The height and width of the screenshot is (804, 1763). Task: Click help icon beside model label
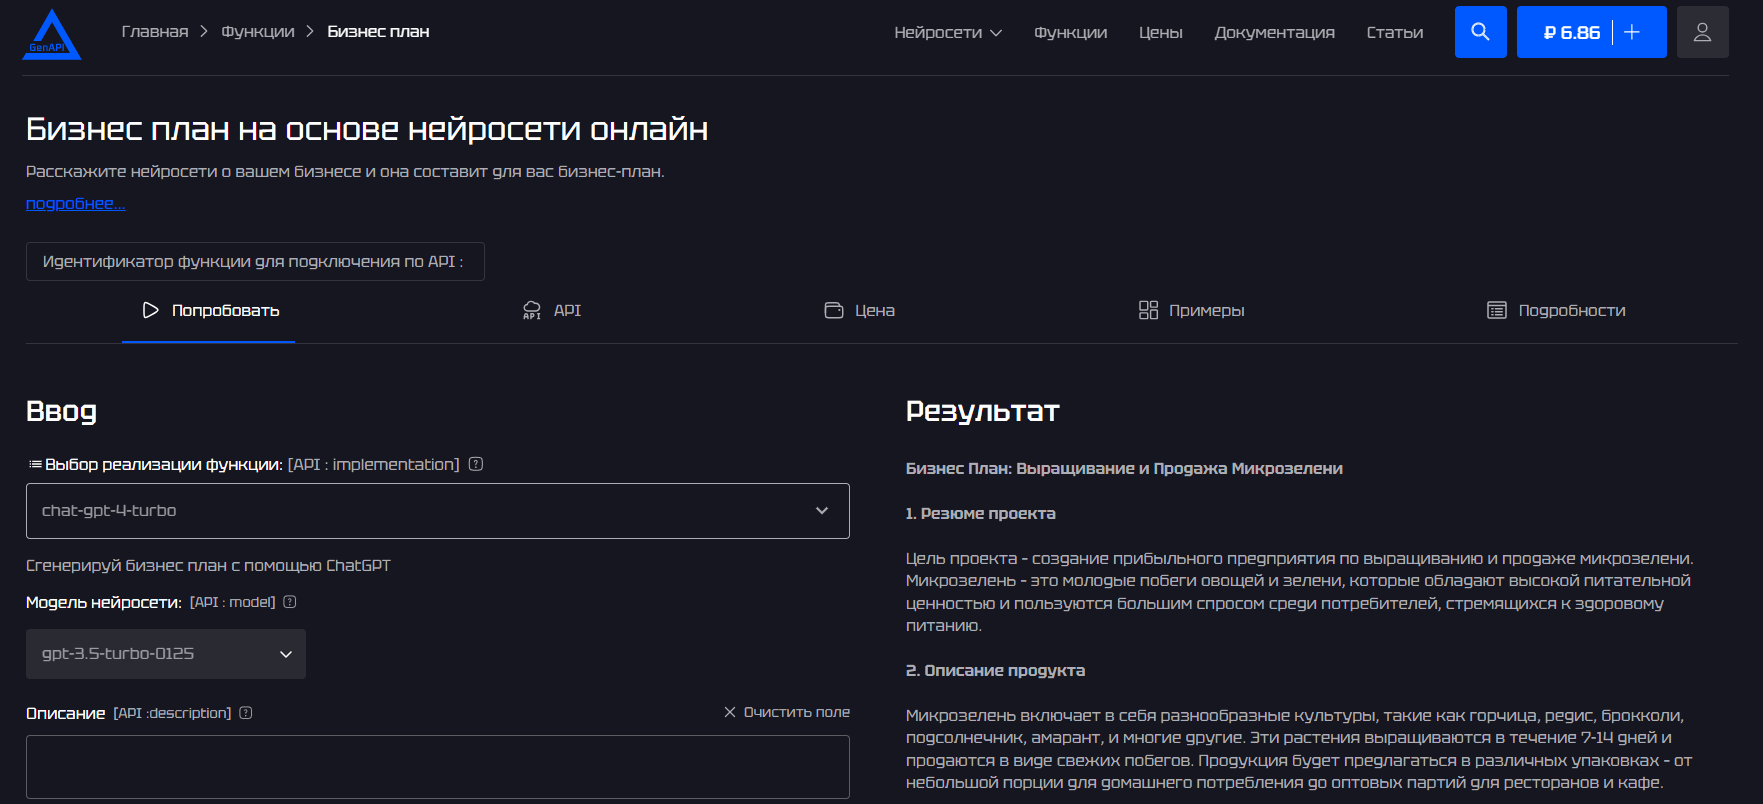click(290, 602)
